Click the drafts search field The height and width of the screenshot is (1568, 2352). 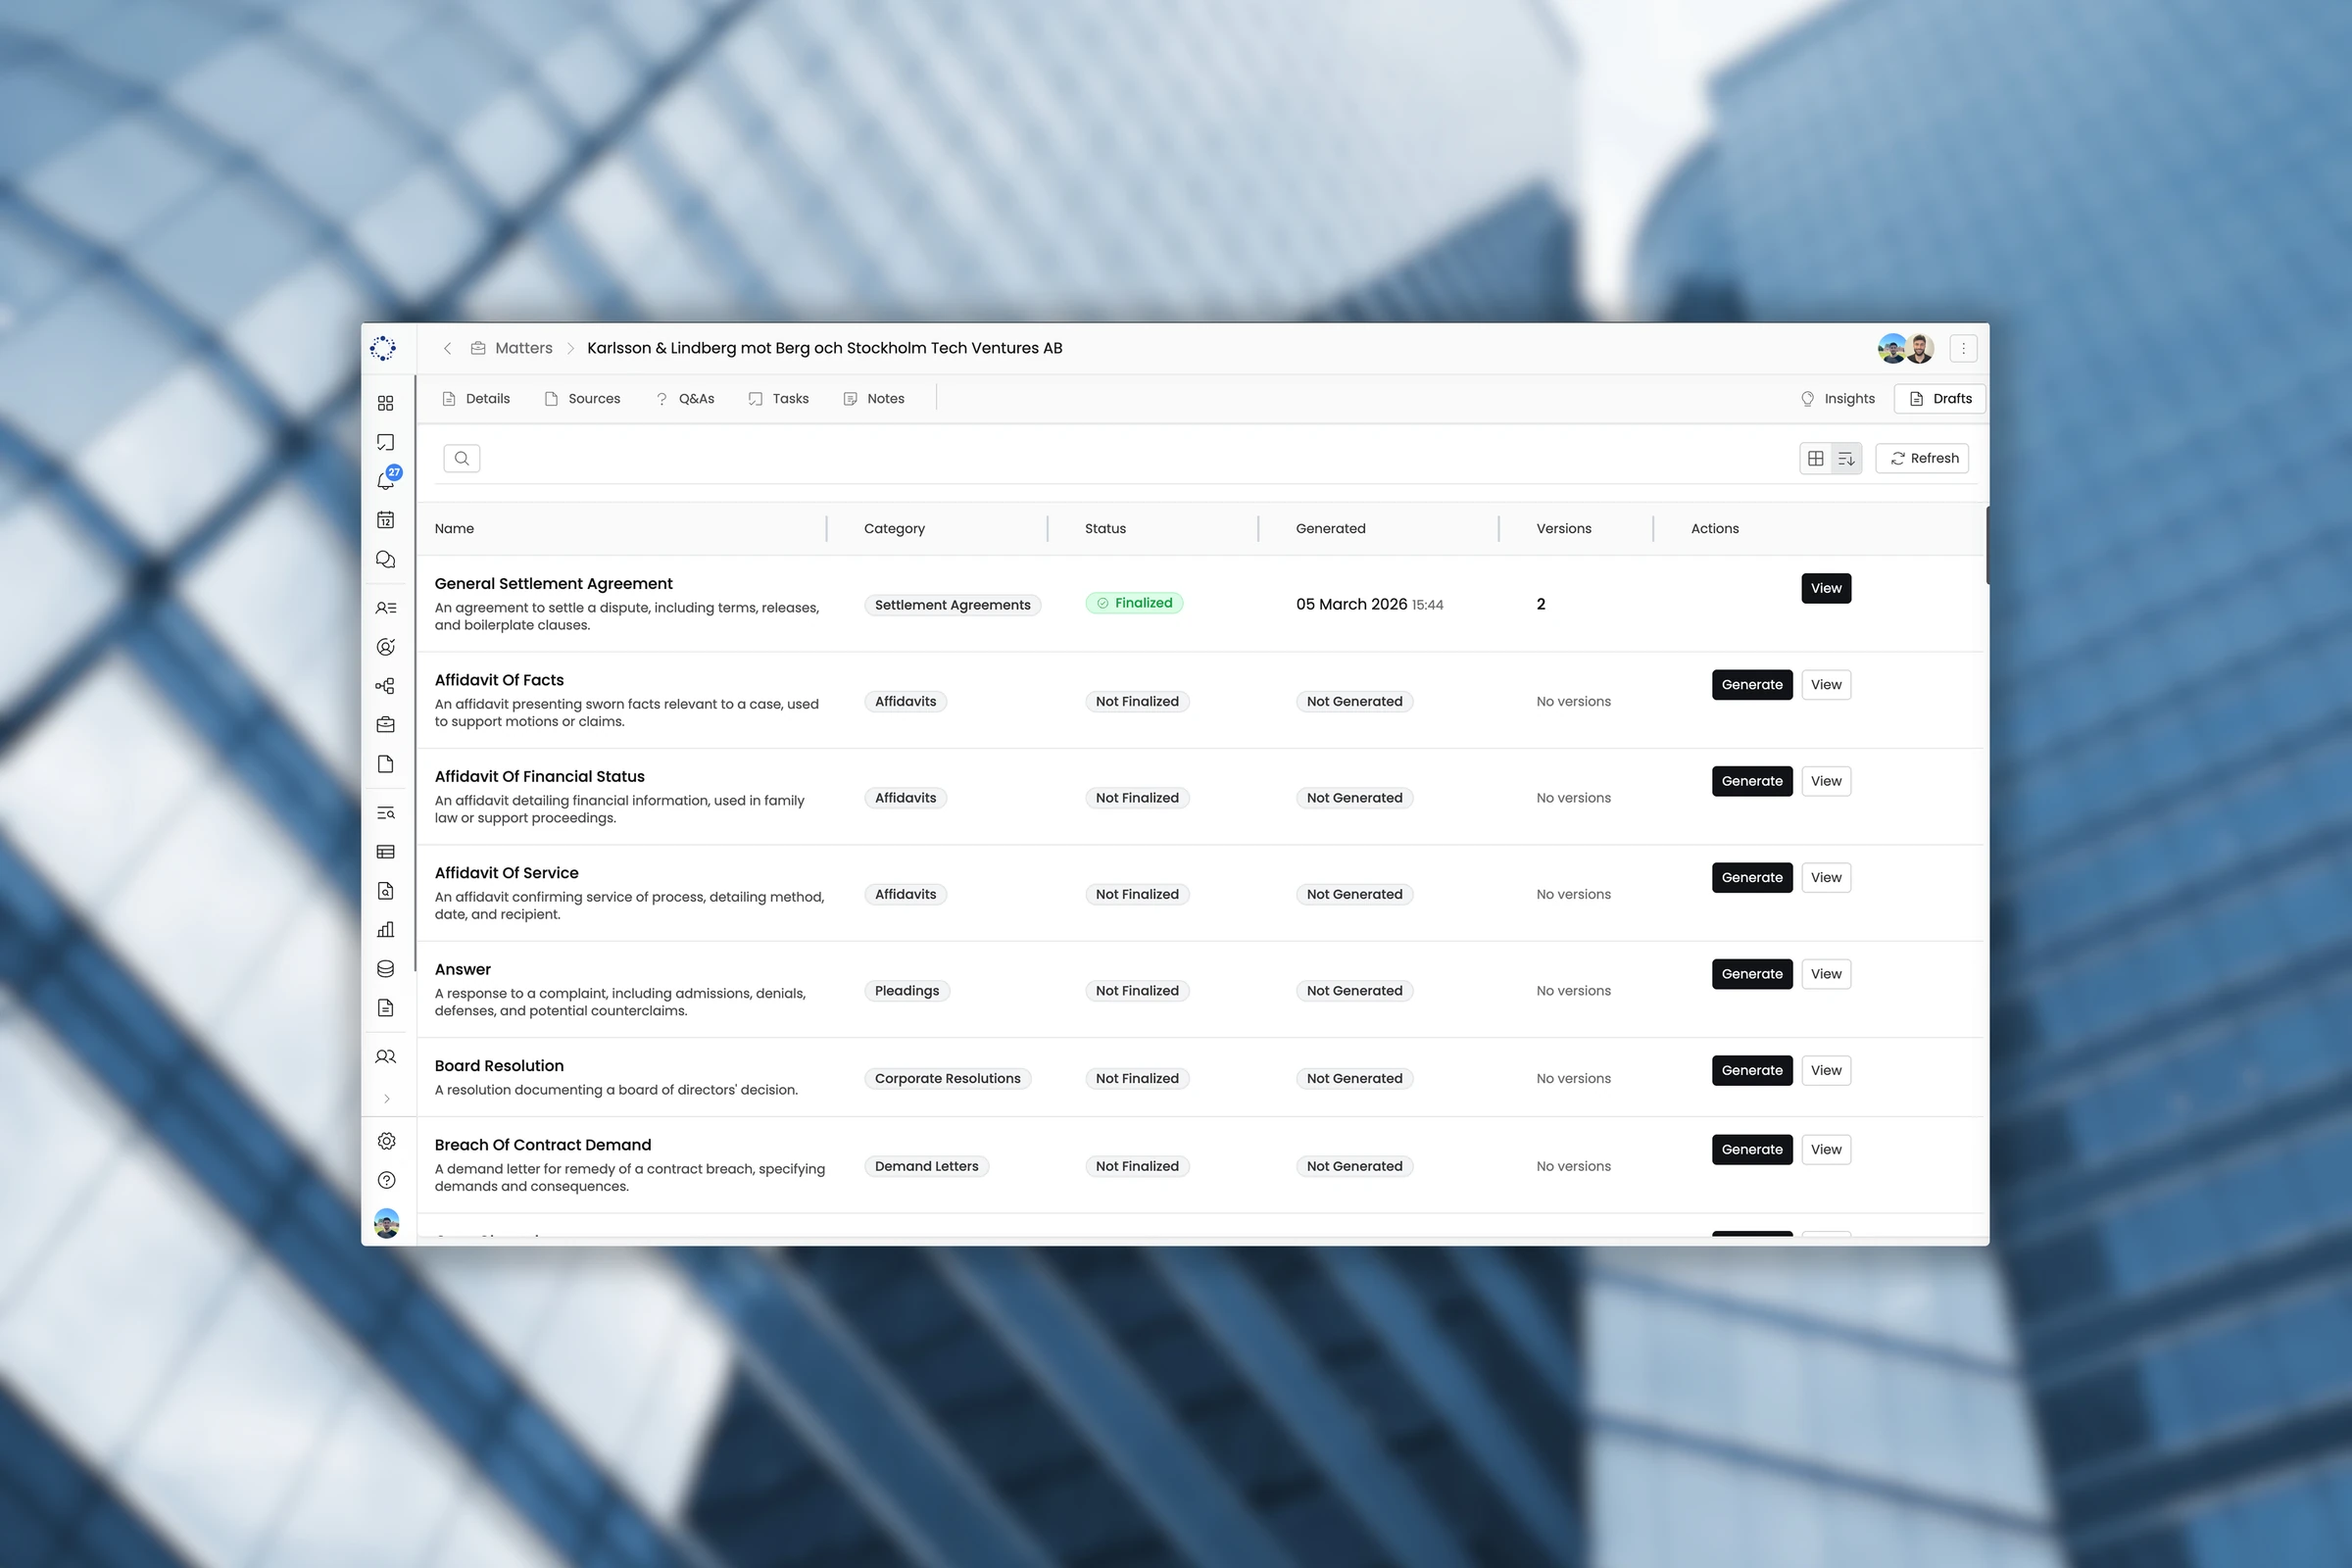click(x=462, y=459)
